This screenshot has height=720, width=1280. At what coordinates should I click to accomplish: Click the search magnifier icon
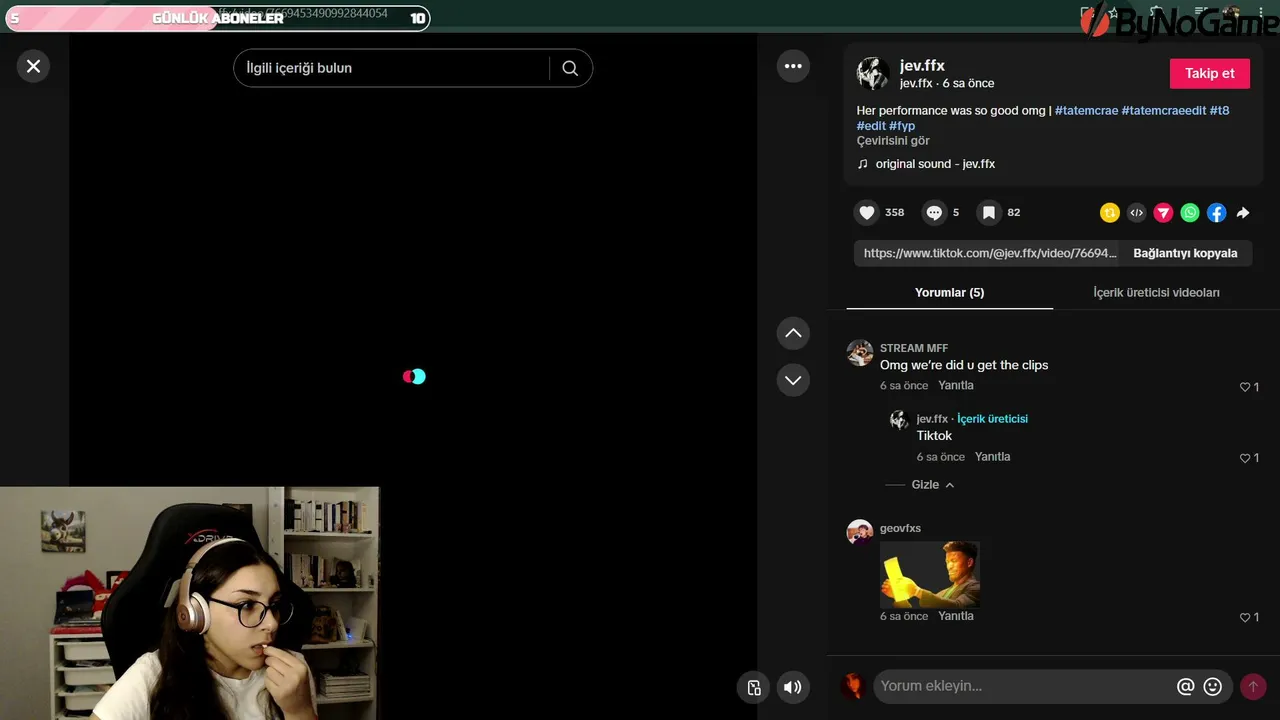pyautogui.click(x=570, y=68)
